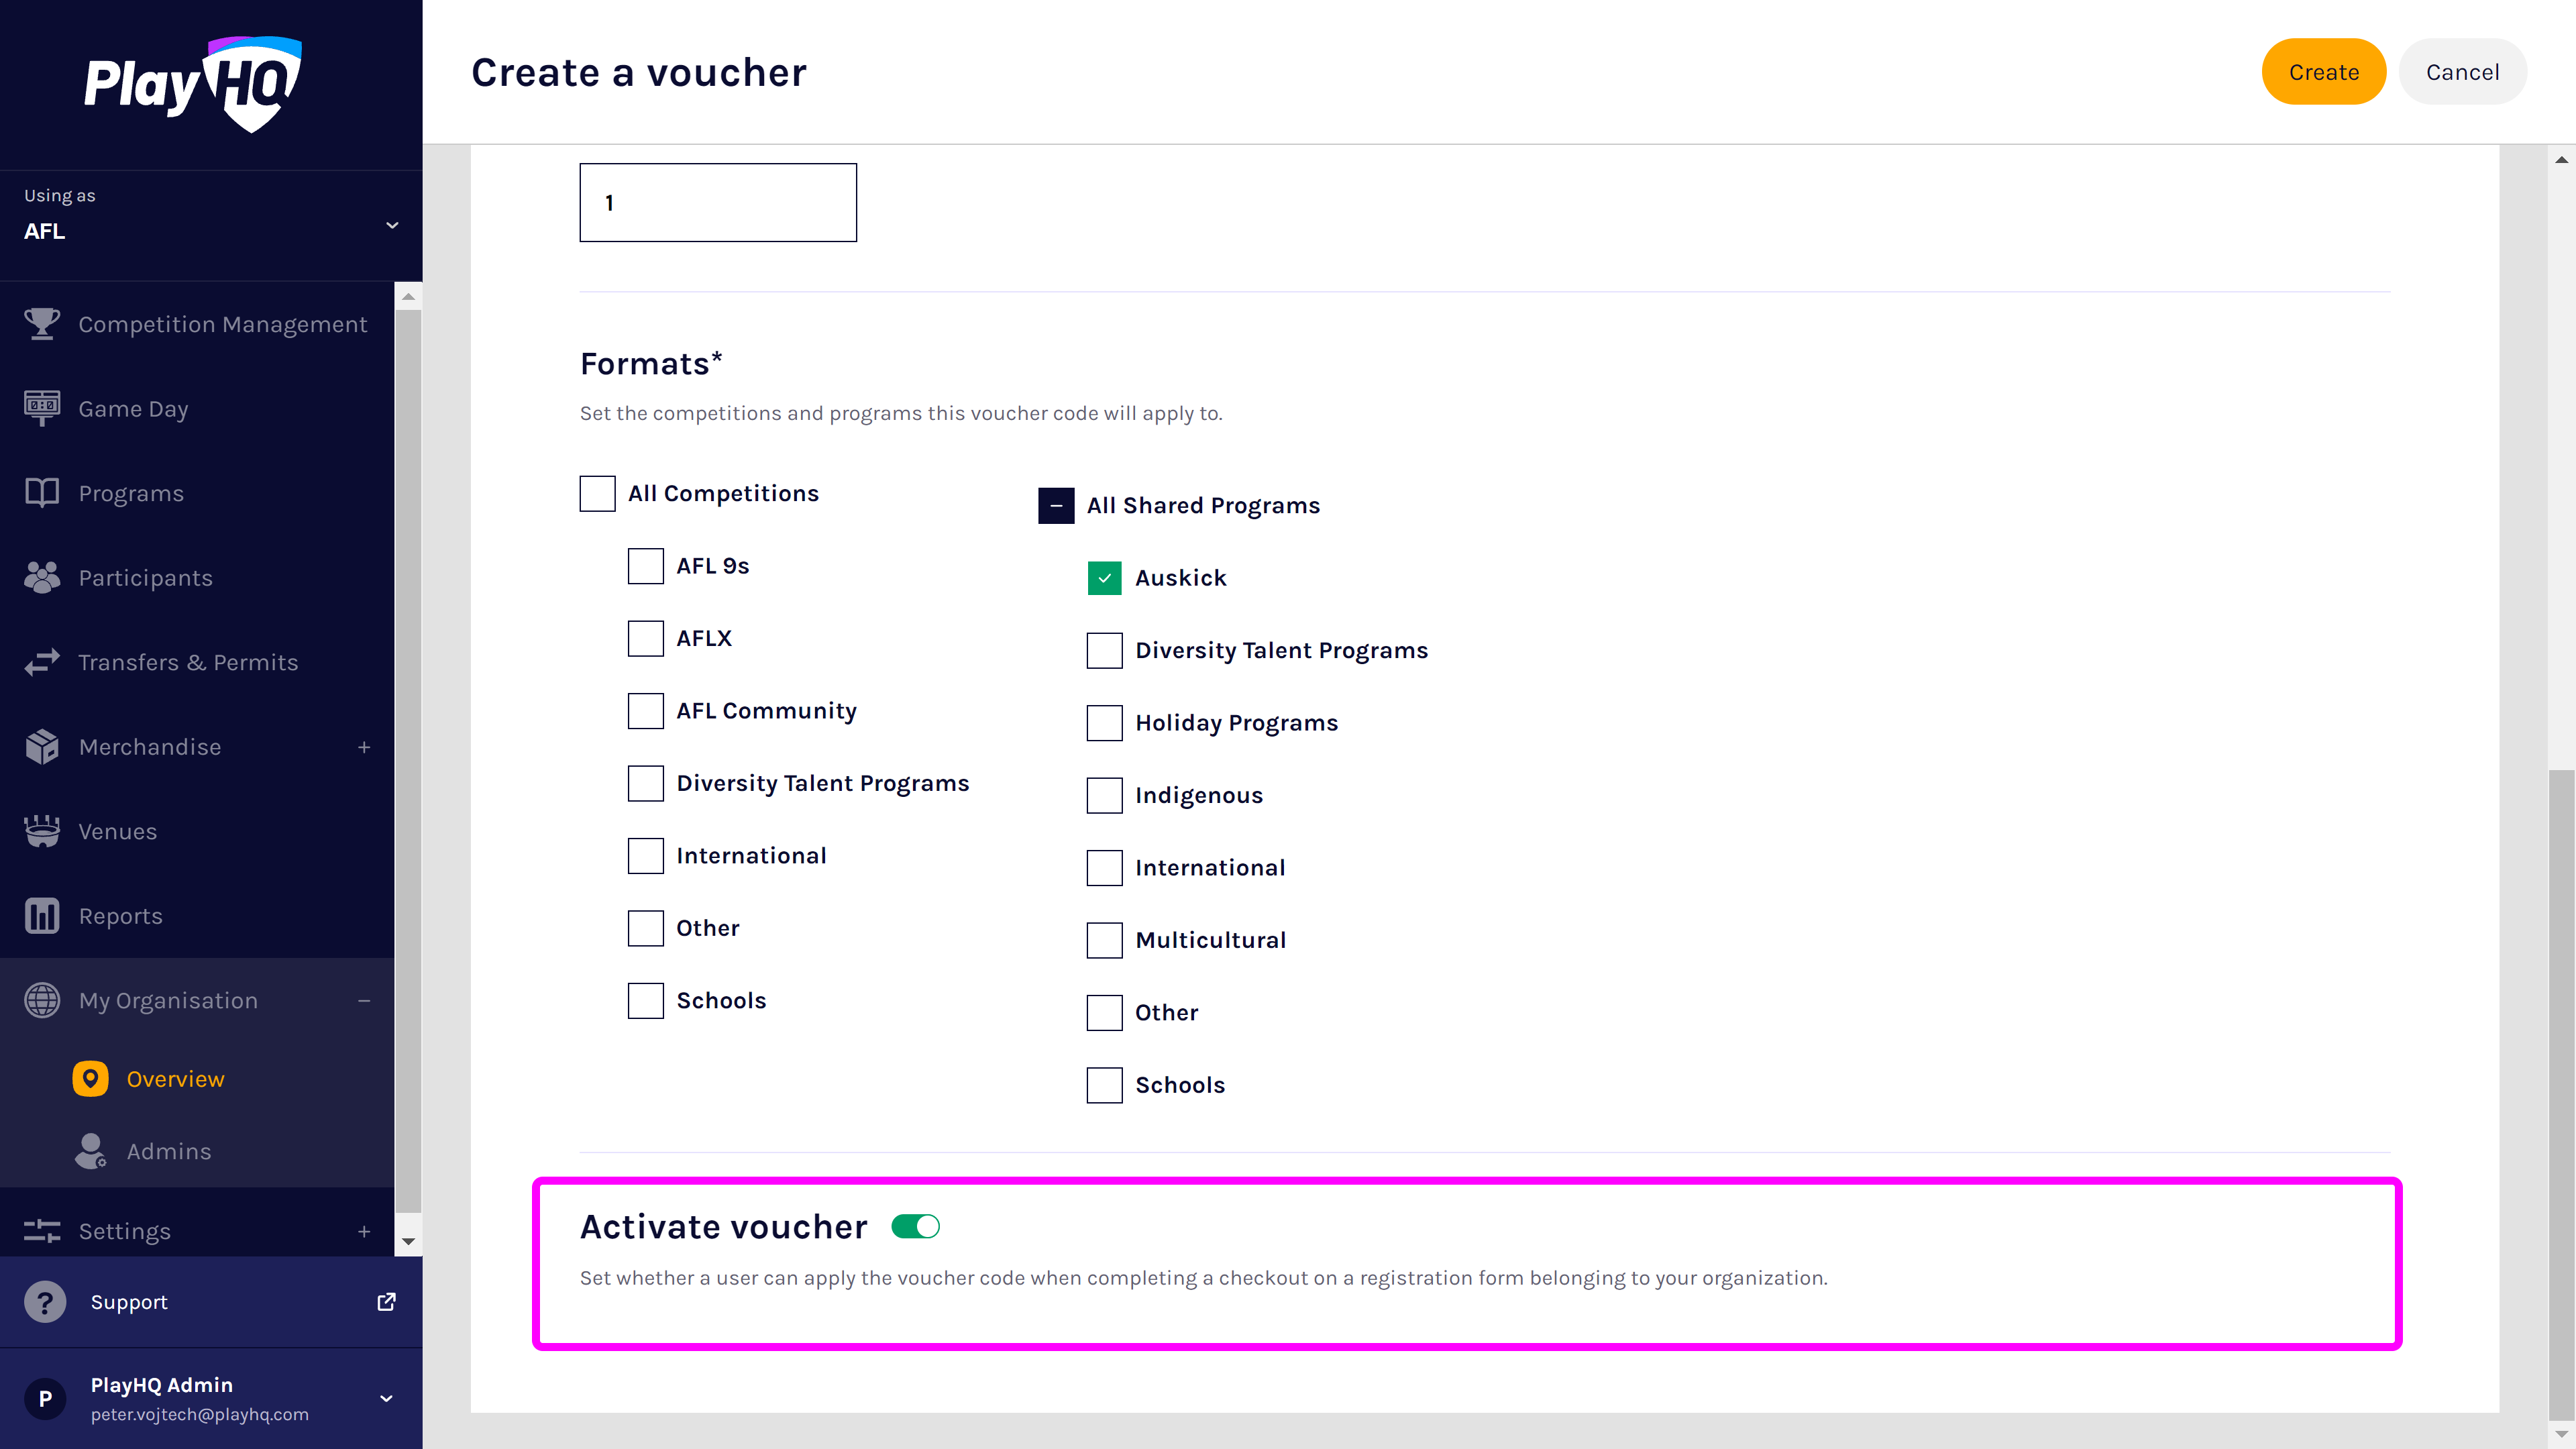This screenshot has width=2576, height=1449.
Task: Expand the PlayHQ Admin account menu
Action: pyautogui.click(x=386, y=1399)
